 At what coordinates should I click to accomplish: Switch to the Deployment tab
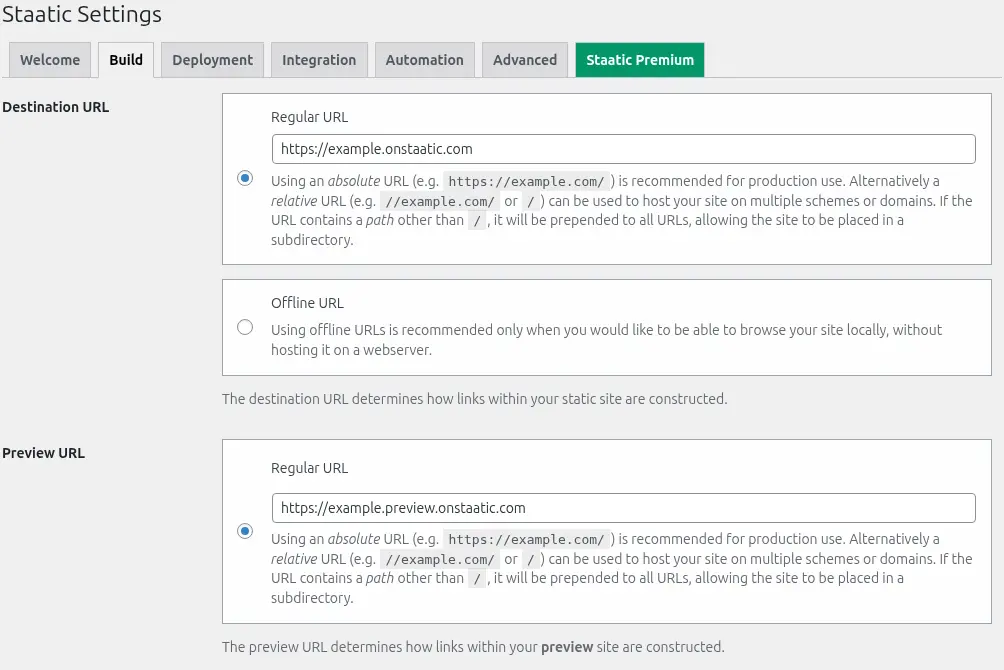coord(213,60)
